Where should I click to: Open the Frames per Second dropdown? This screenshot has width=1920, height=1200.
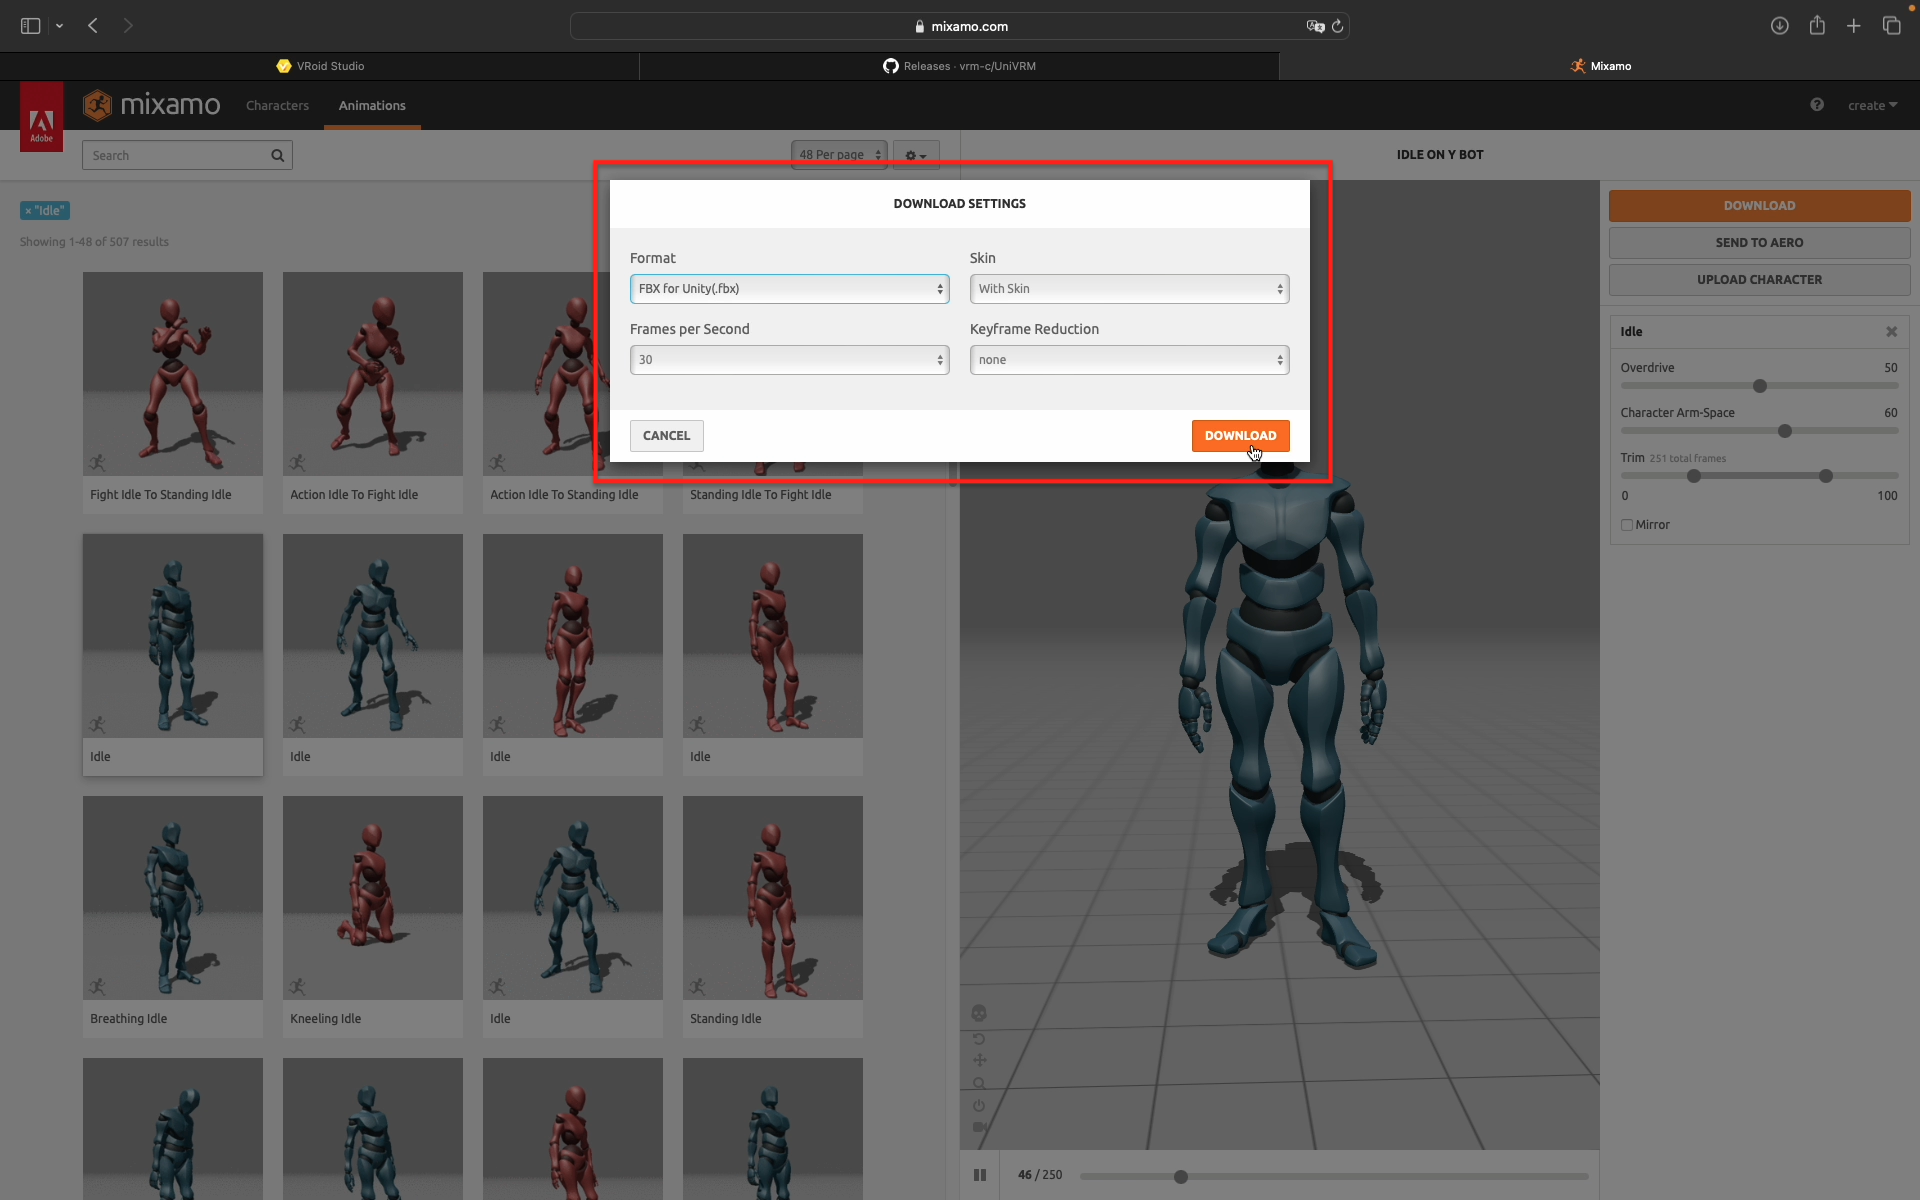tap(789, 360)
